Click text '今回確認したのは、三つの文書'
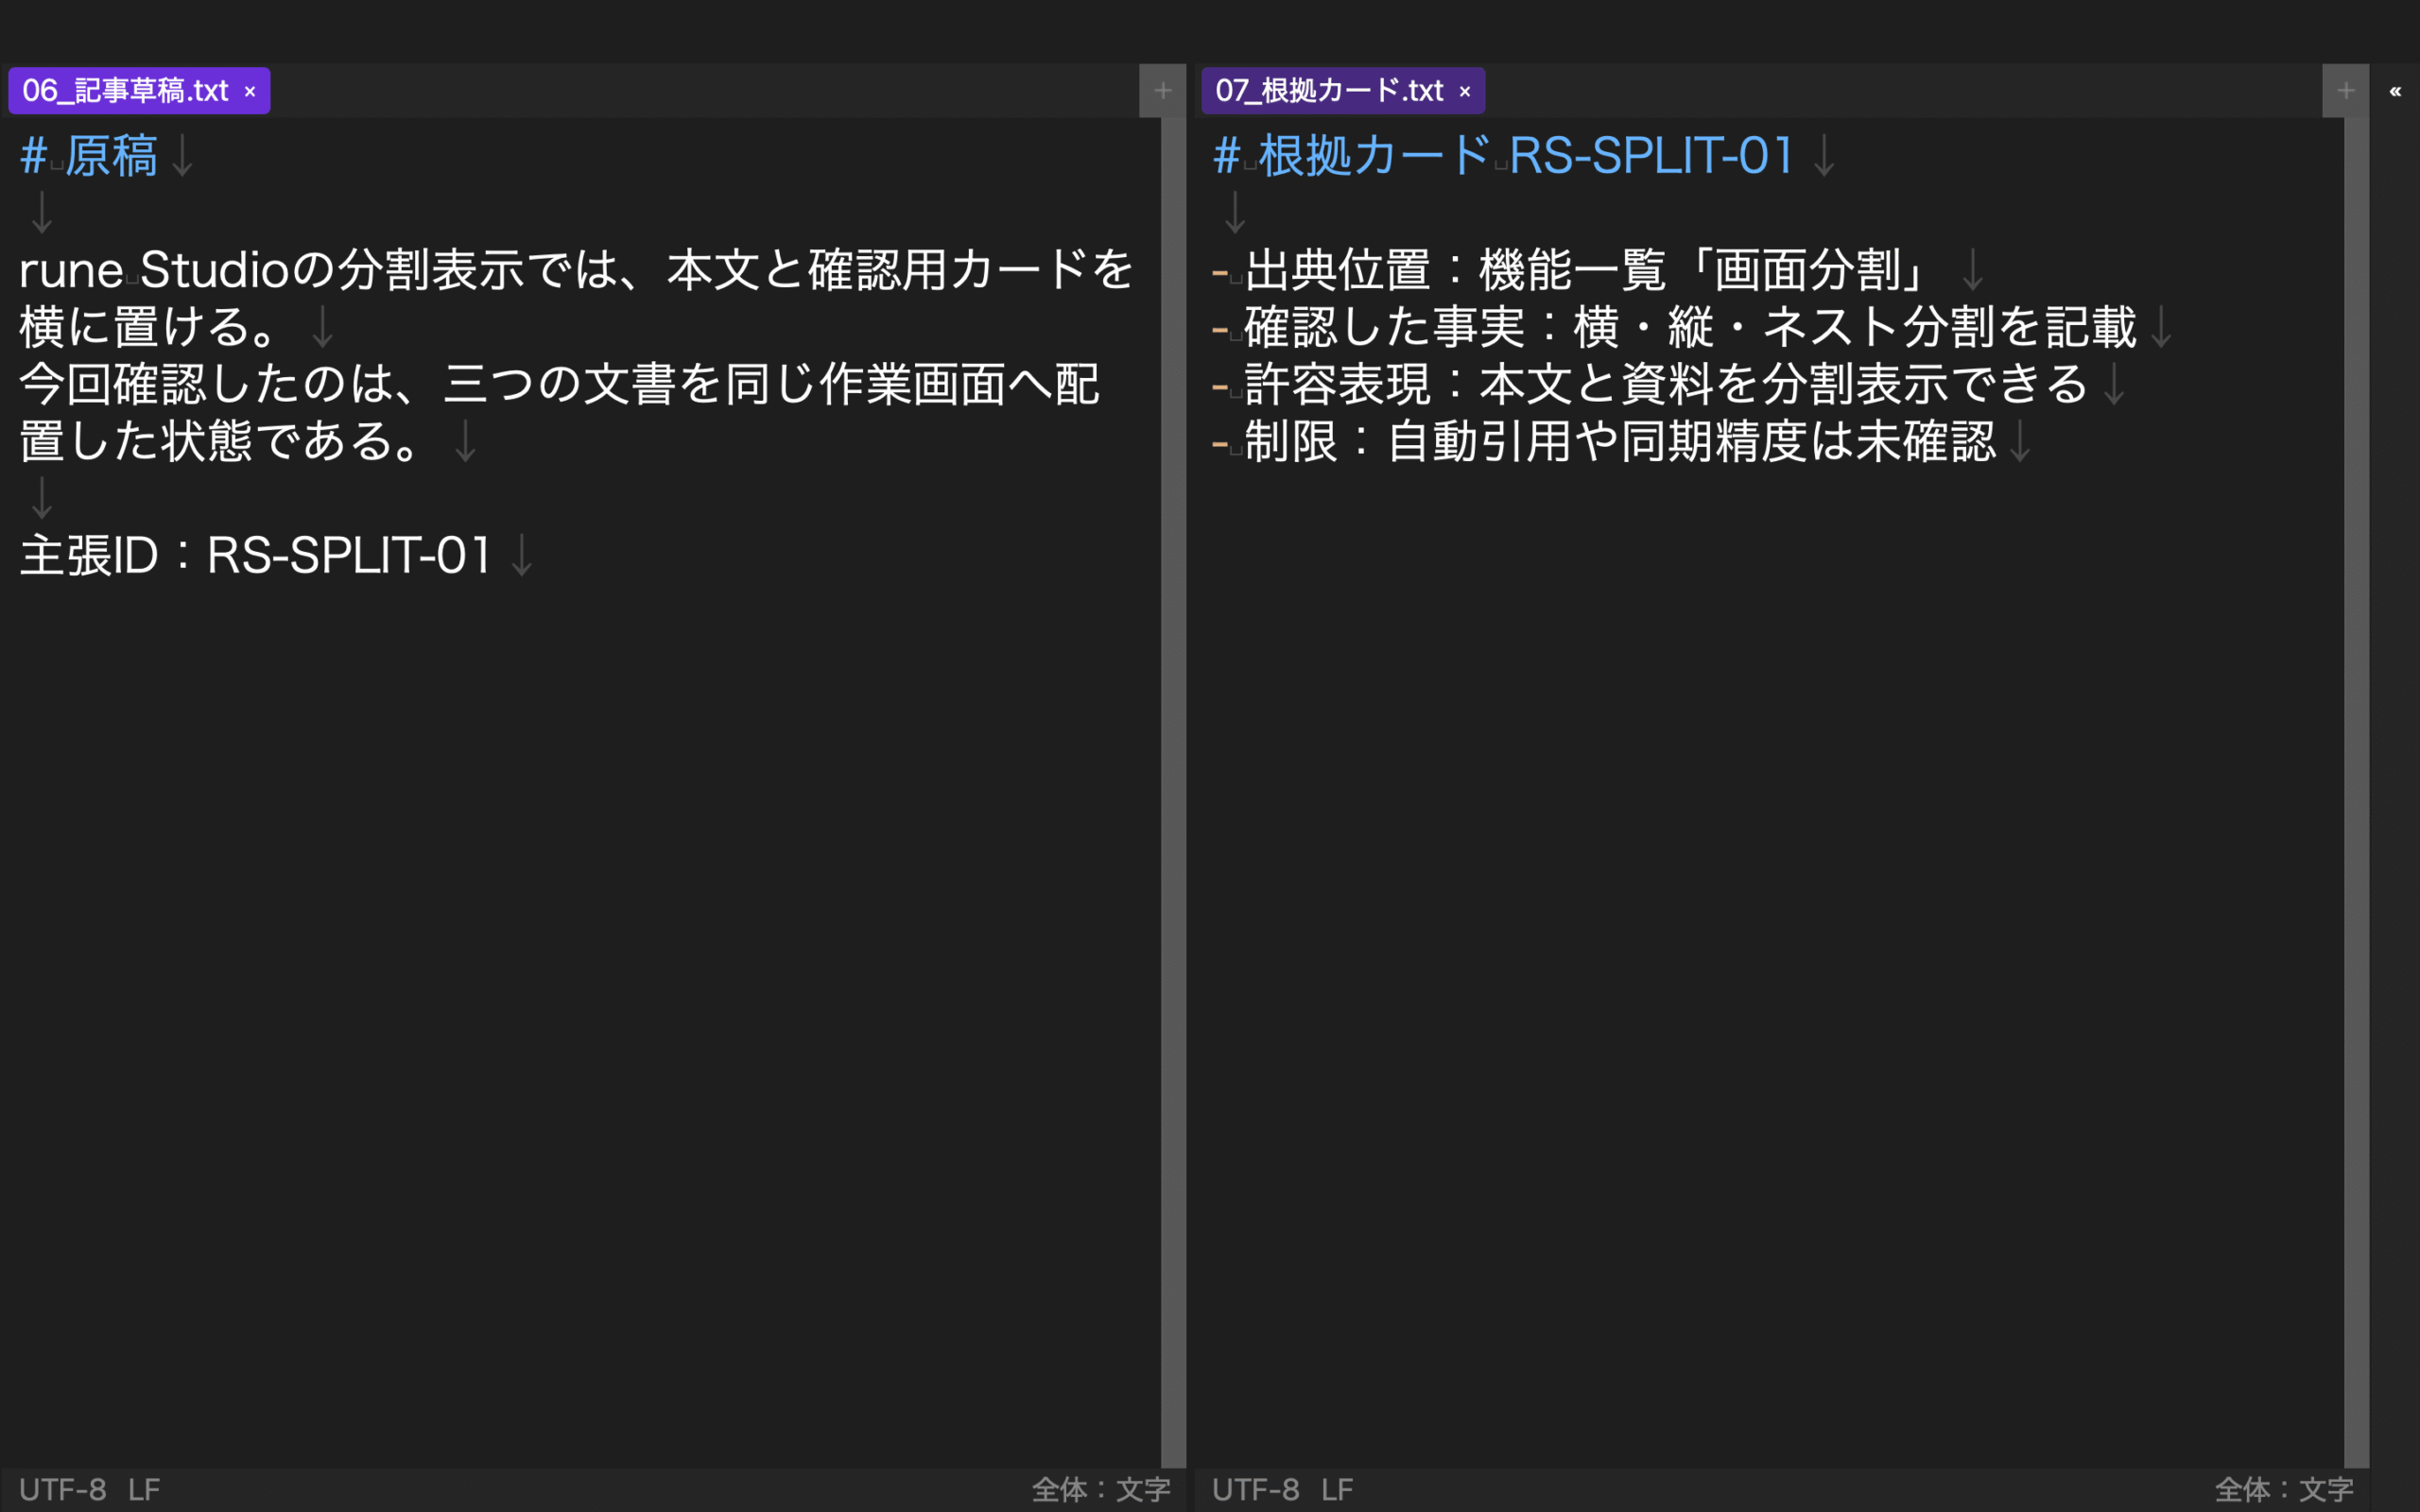 pos(347,384)
